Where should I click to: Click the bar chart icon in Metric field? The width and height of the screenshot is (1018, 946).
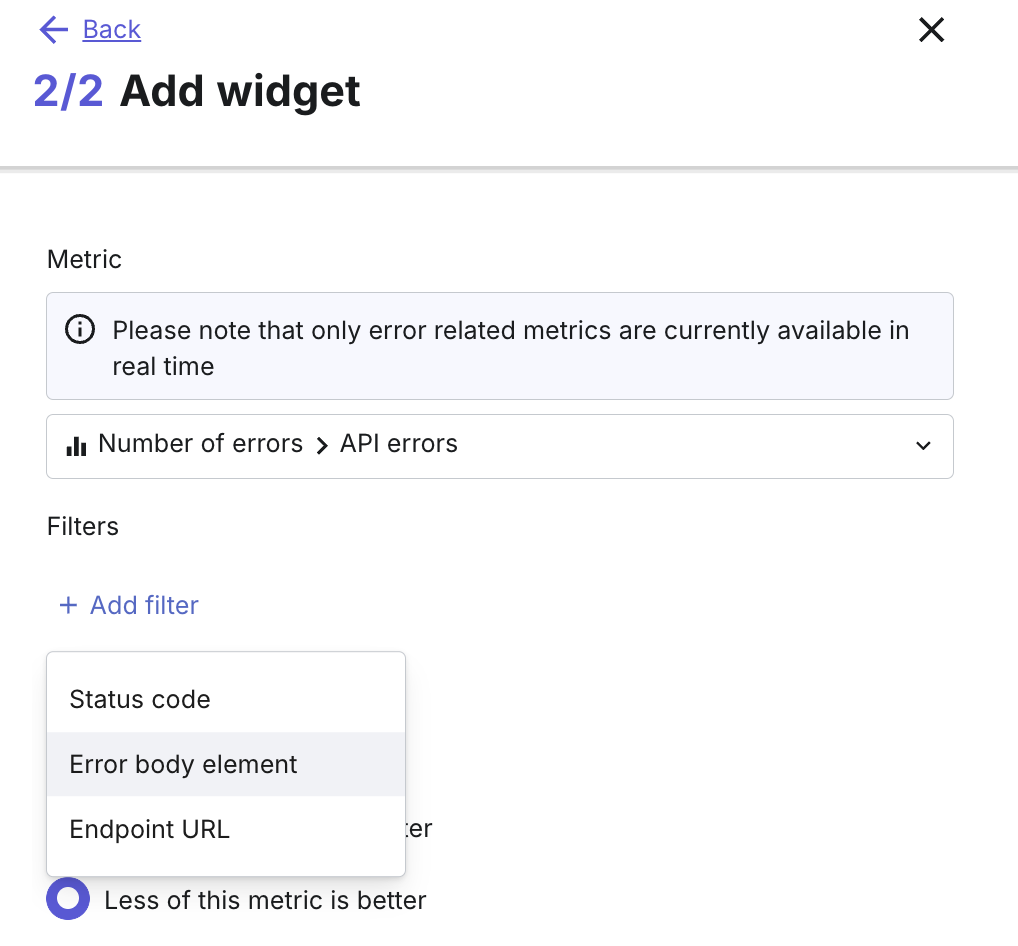(76, 445)
